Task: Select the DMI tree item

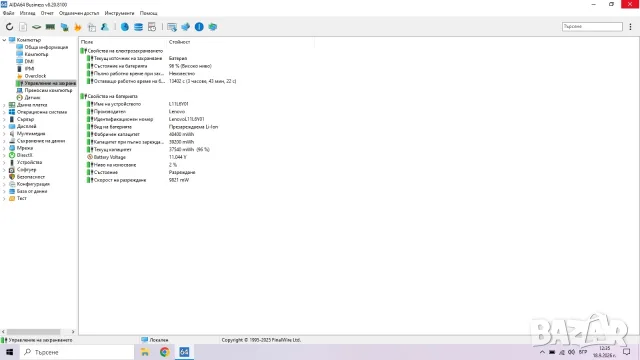Action: (x=29, y=62)
